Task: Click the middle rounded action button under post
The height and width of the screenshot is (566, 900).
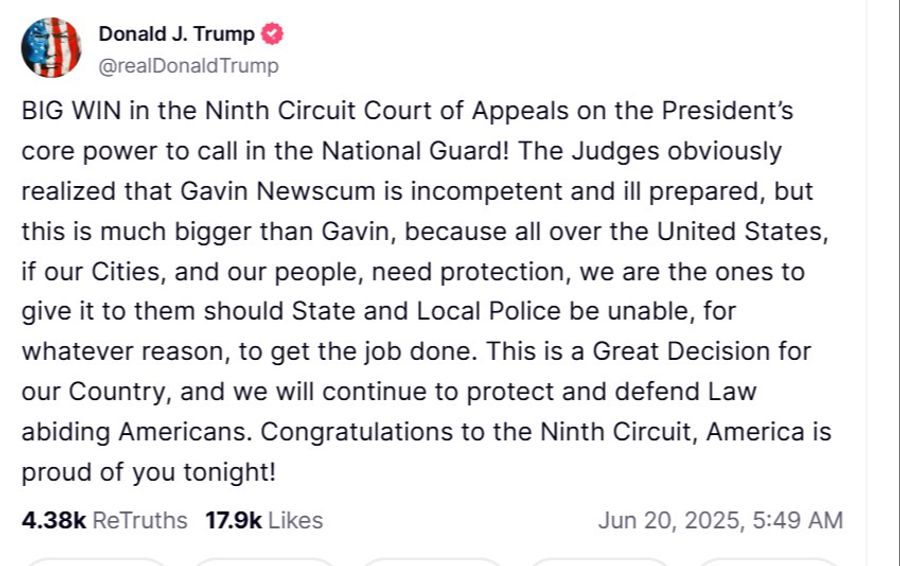Action: coord(432,561)
